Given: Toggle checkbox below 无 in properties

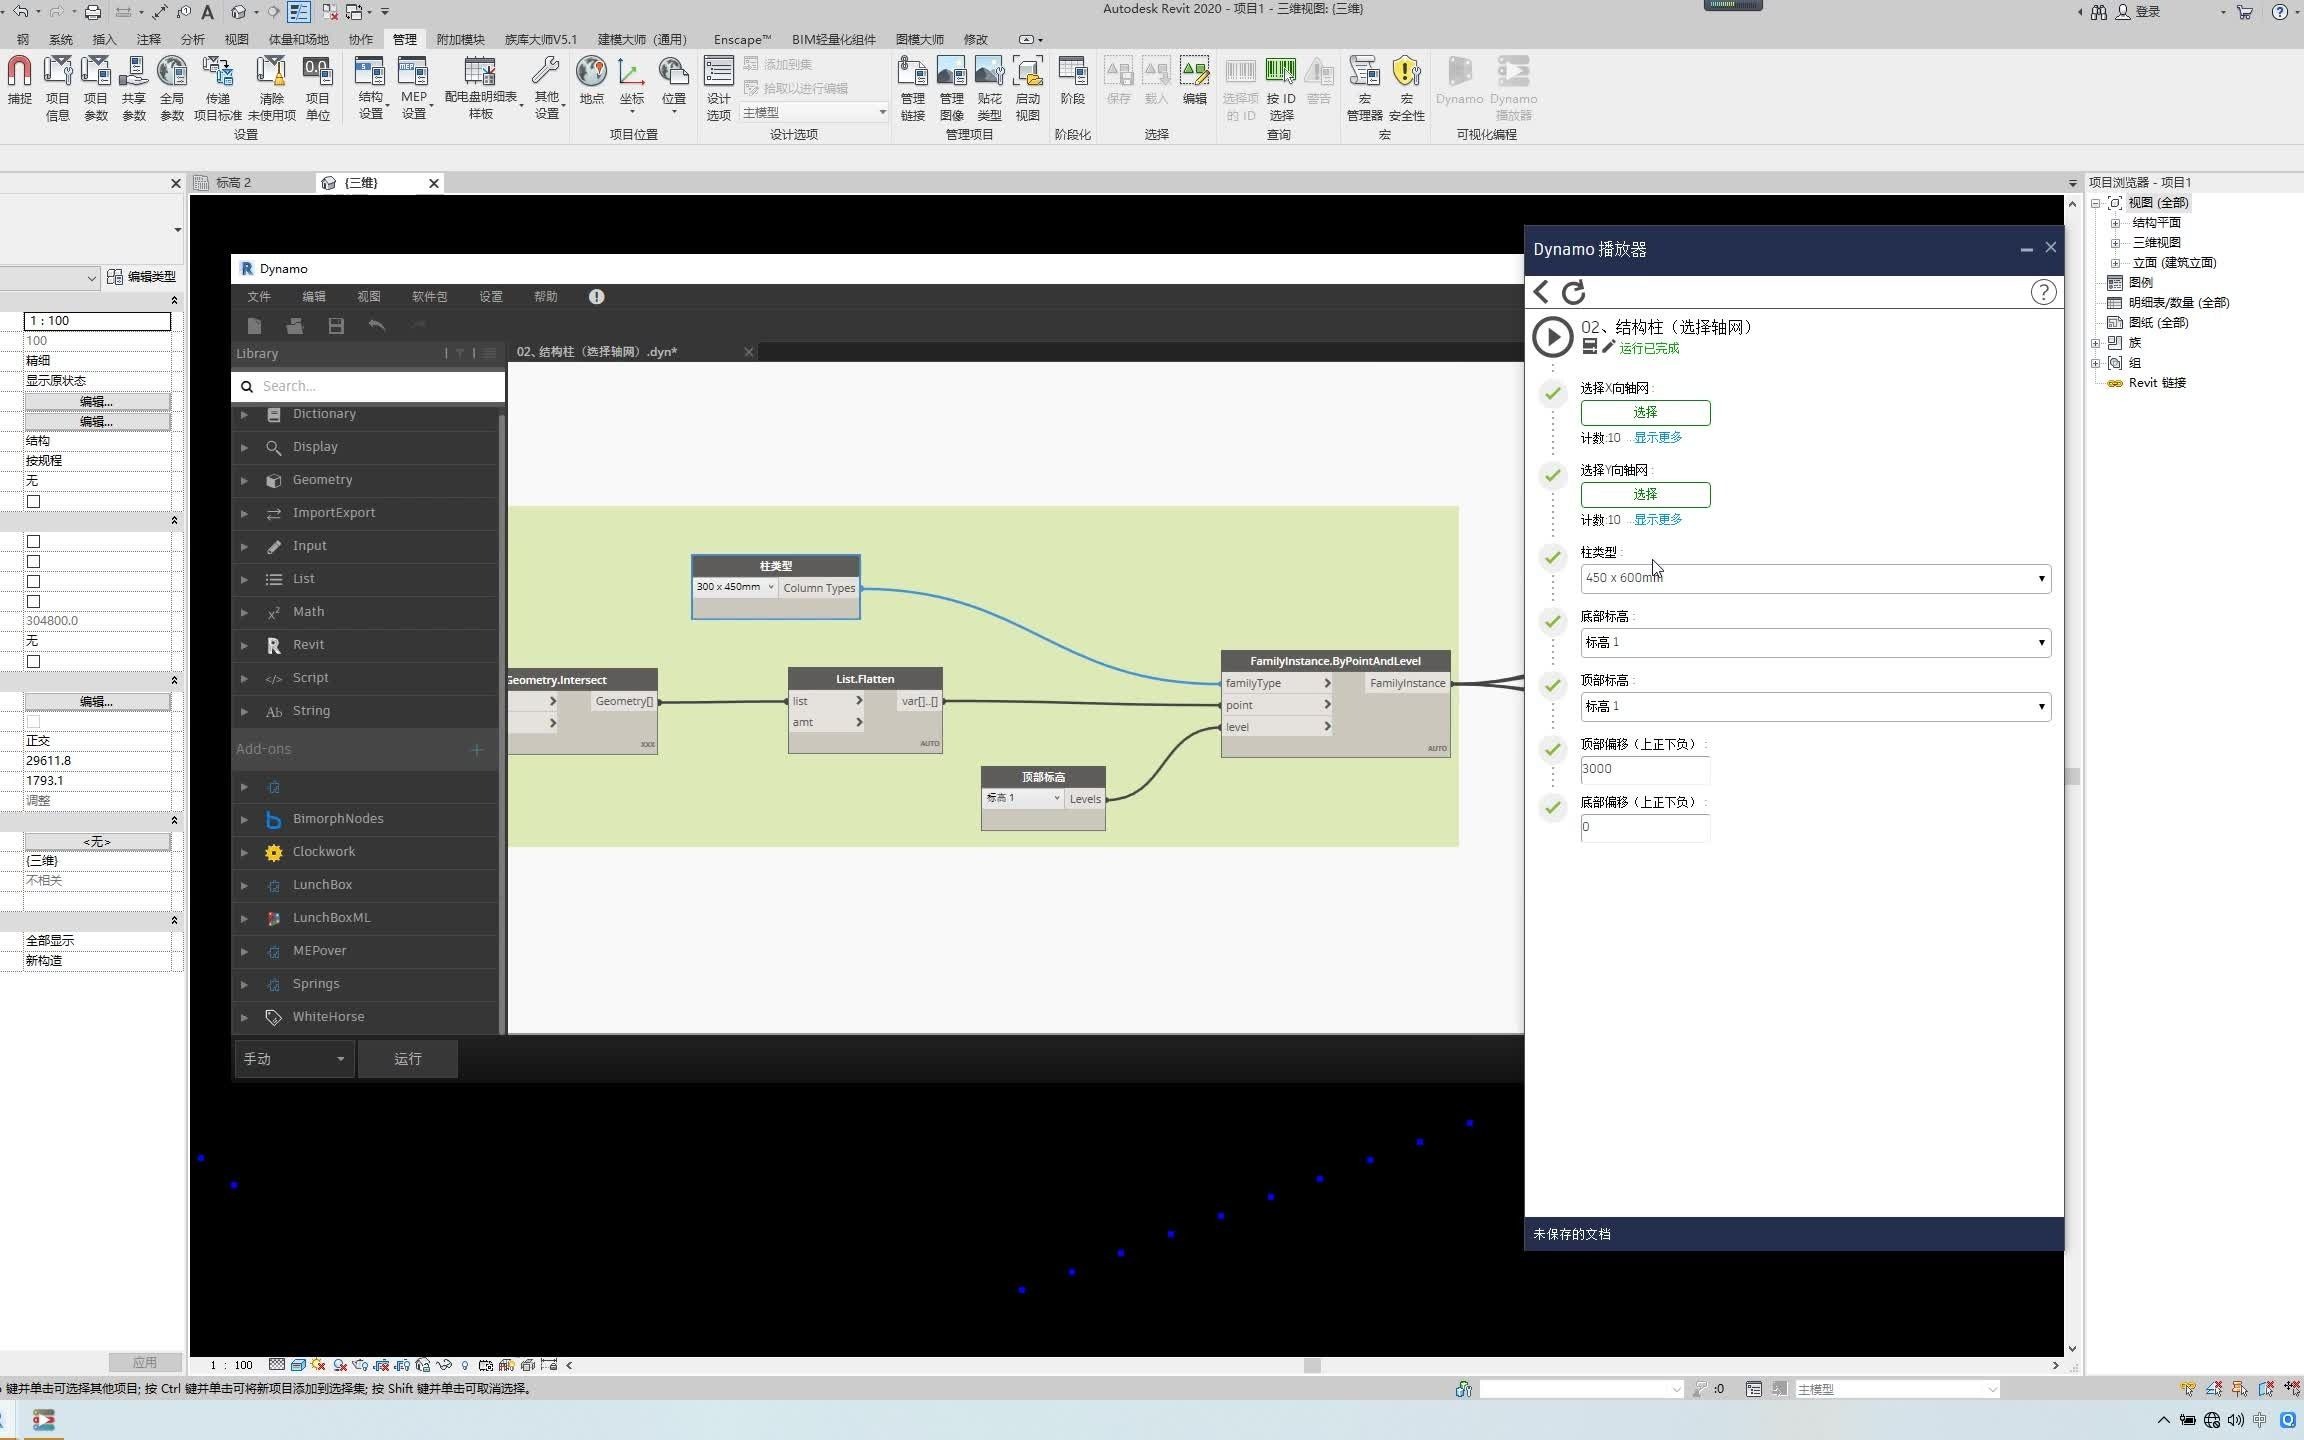Looking at the screenshot, I should [x=33, y=501].
